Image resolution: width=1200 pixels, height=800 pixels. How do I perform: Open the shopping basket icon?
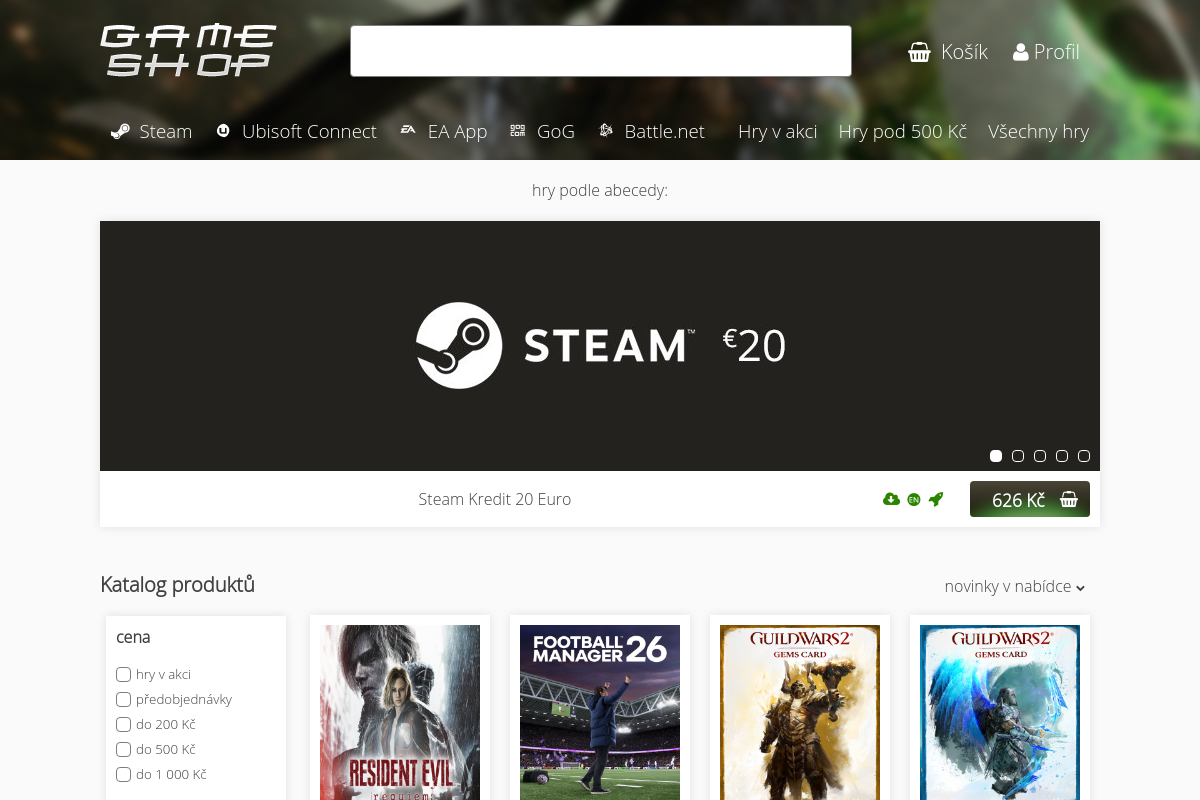click(919, 52)
